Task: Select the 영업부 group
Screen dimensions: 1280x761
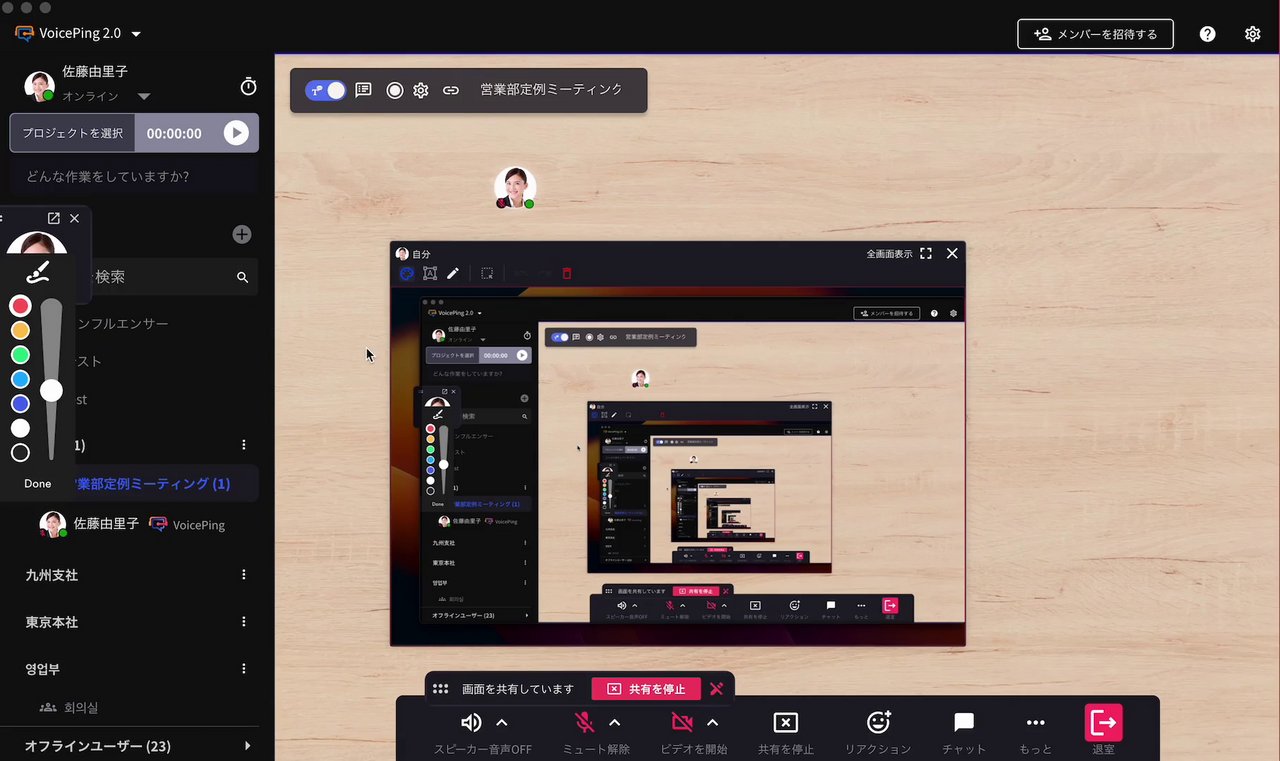Action: click(43, 668)
